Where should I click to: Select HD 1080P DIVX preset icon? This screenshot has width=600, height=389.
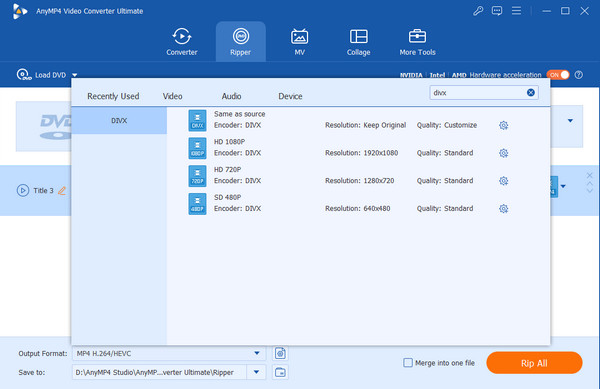click(197, 148)
